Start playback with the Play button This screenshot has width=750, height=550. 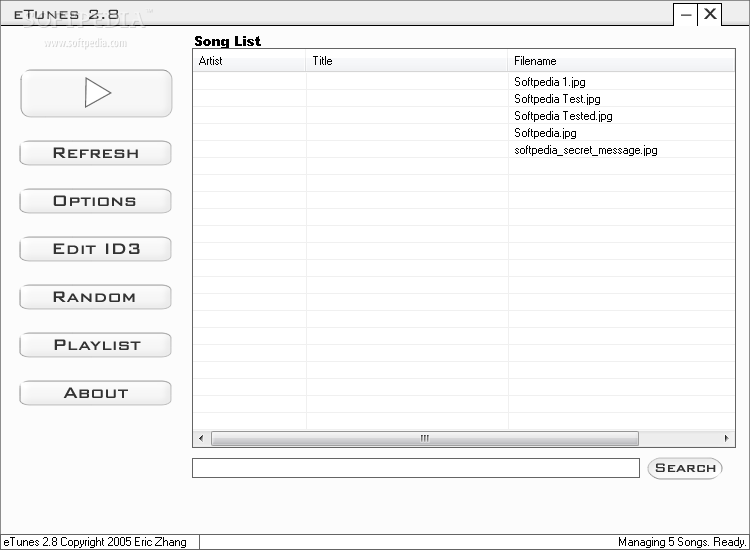96,93
